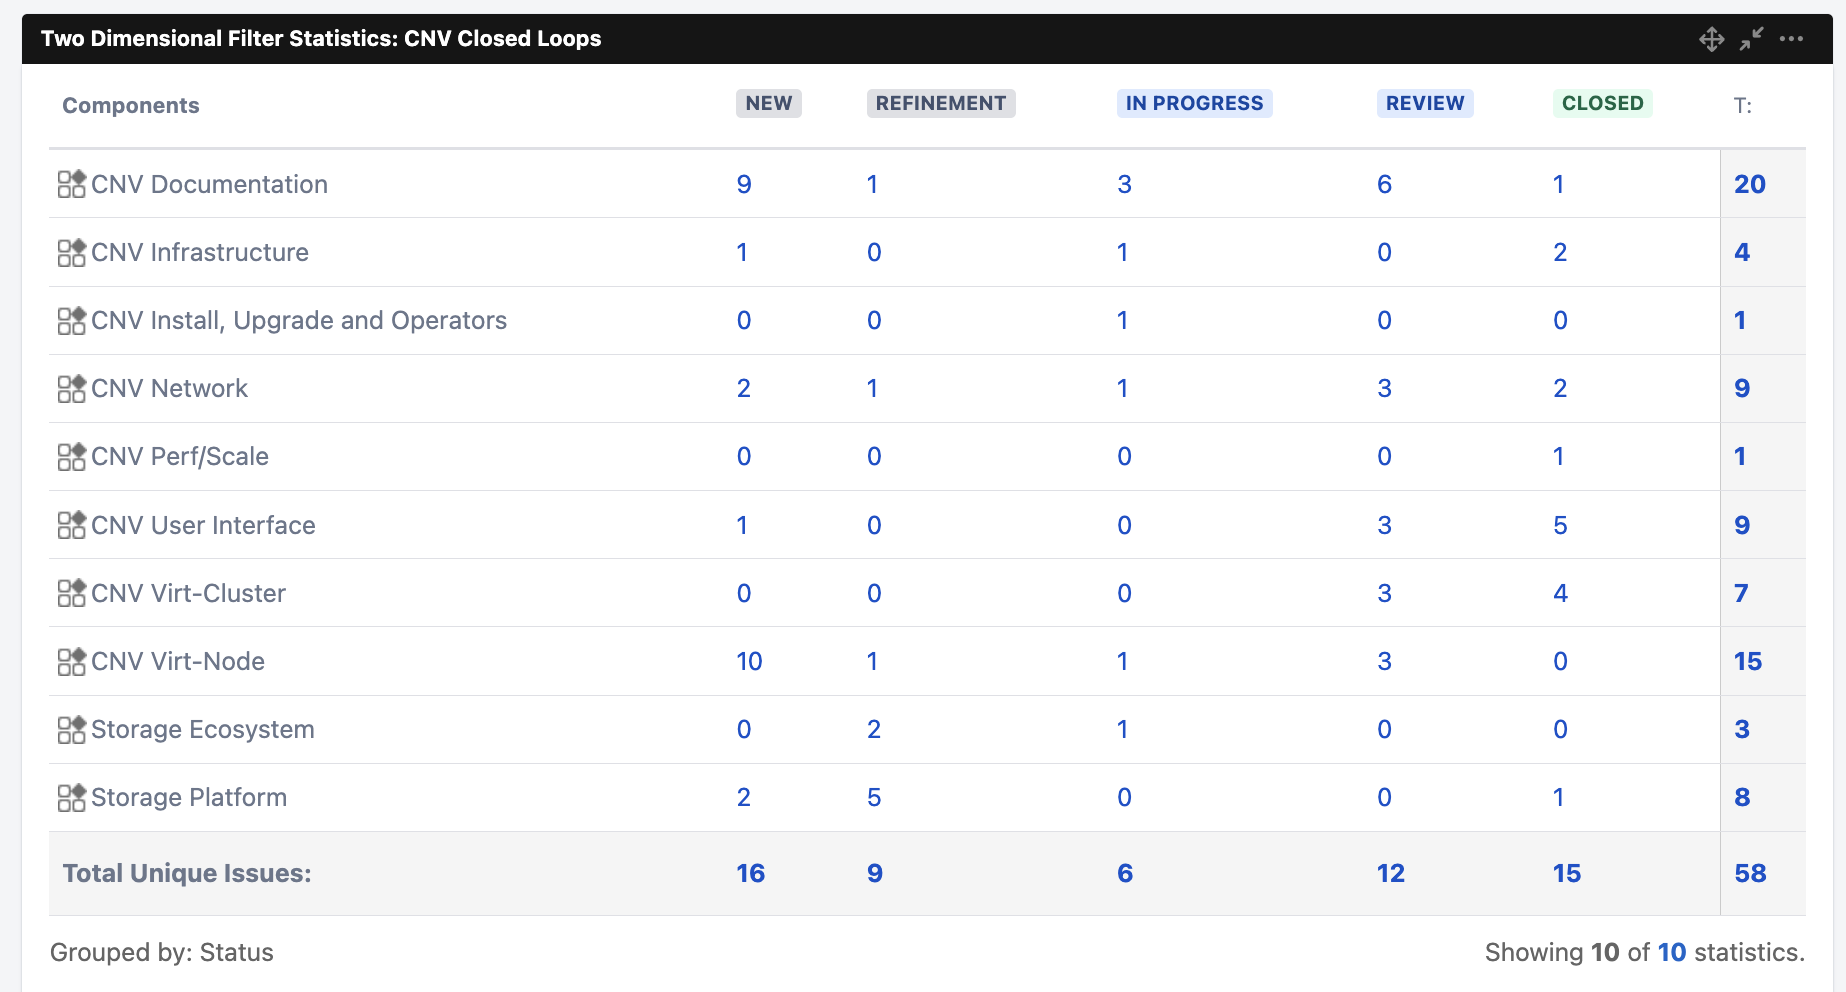Click the CNV Virt-Node NEW count 10

click(749, 662)
